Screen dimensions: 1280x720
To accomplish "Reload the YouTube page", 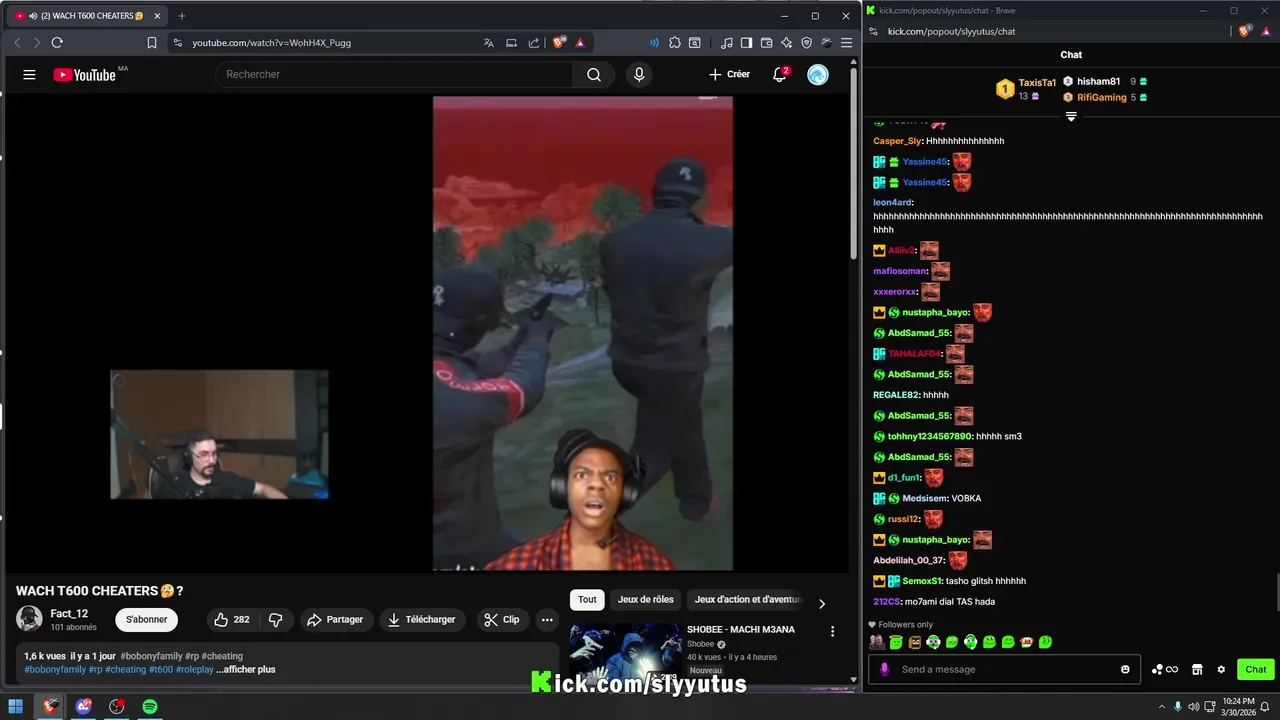I will [x=57, y=43].
